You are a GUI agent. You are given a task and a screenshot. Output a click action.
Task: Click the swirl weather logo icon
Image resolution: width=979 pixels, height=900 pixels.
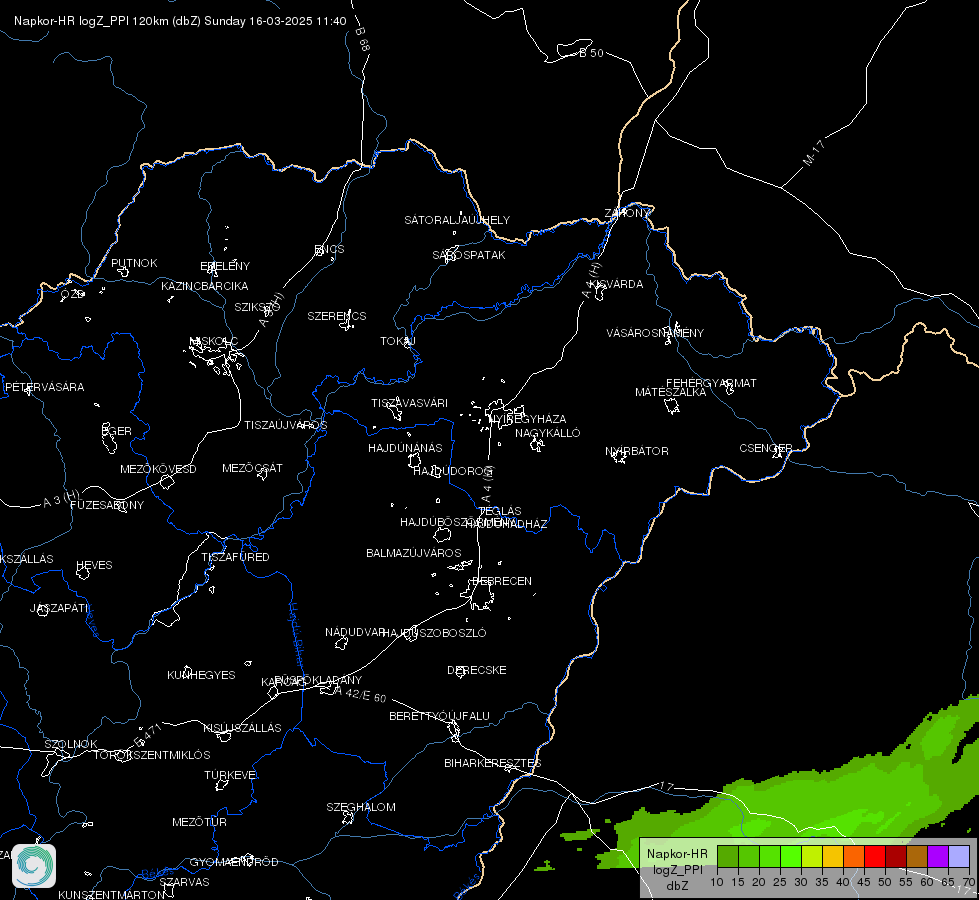click(x=34, y=866)
